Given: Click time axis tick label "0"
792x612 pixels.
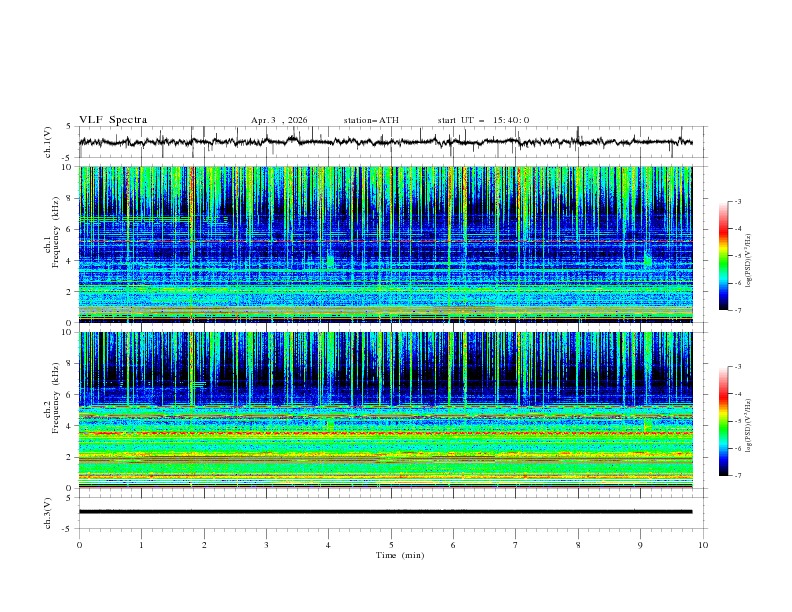Looking at the screenshot, I should click(x=79, y=545).
